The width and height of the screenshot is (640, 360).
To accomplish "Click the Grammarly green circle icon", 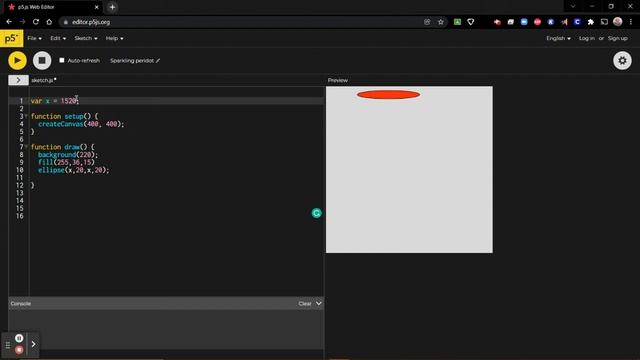I will pos(316,213).
